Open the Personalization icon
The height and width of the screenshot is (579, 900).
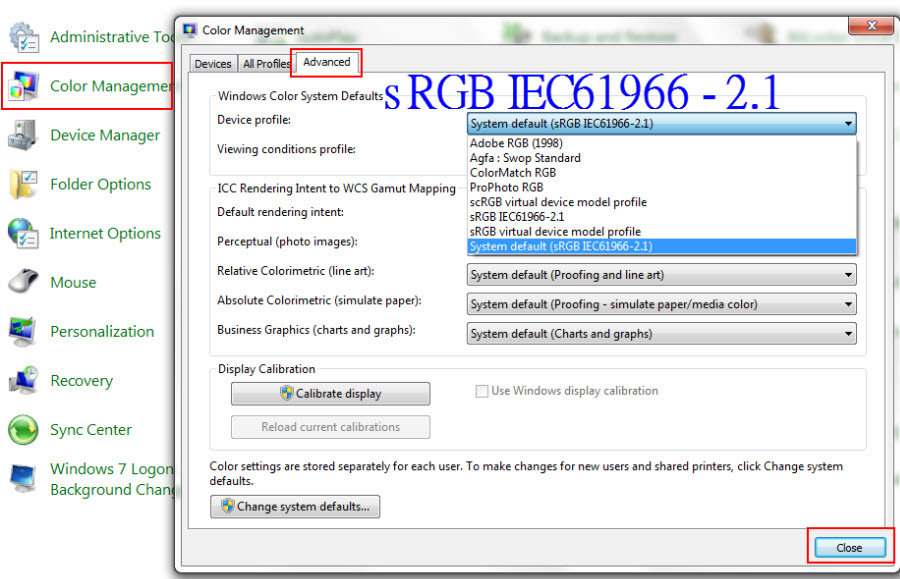pos(24,332)
